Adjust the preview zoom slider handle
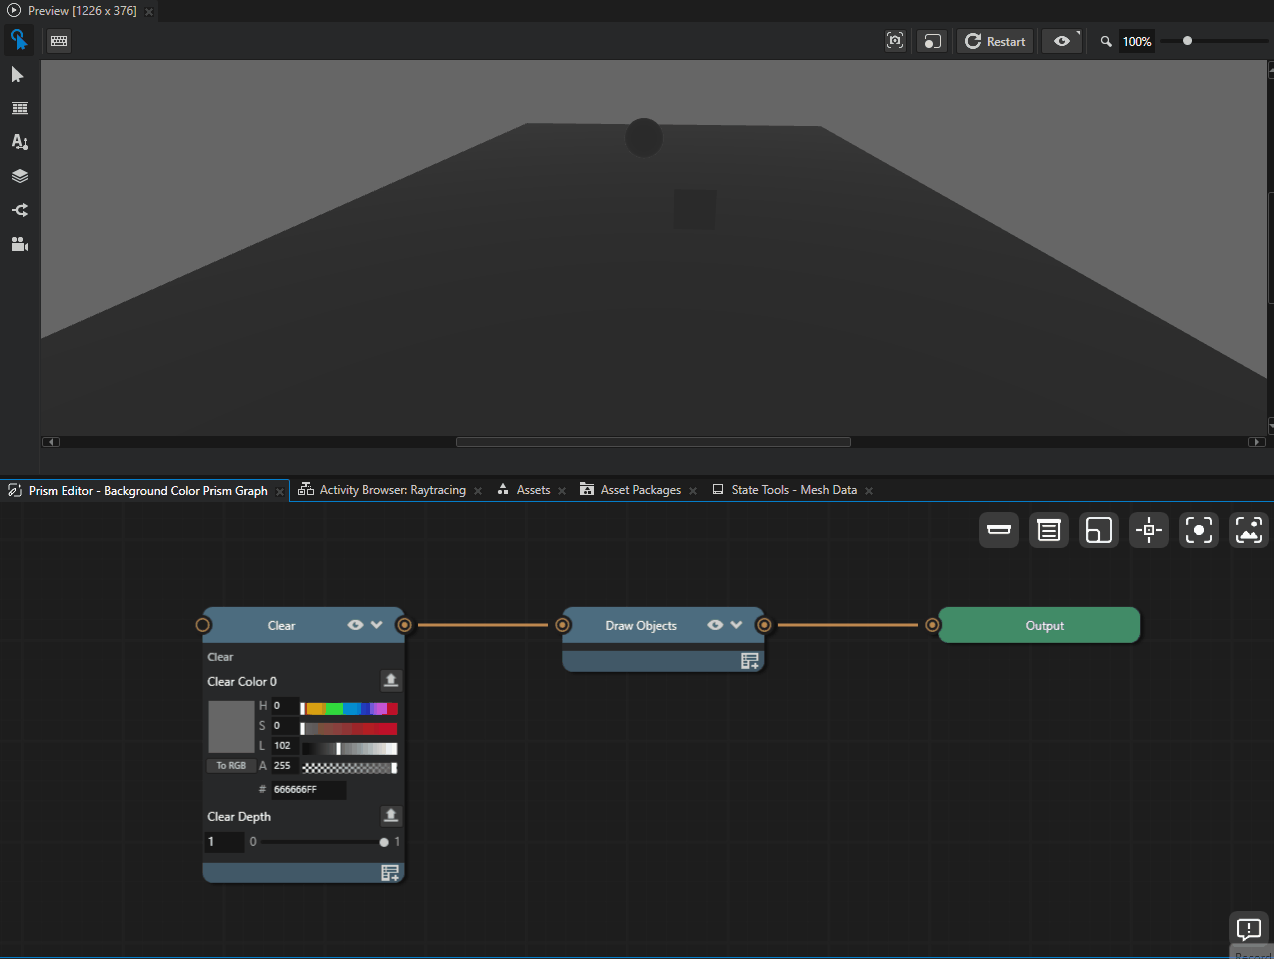Screen dimensions: 1274x959 (1187, 41)
